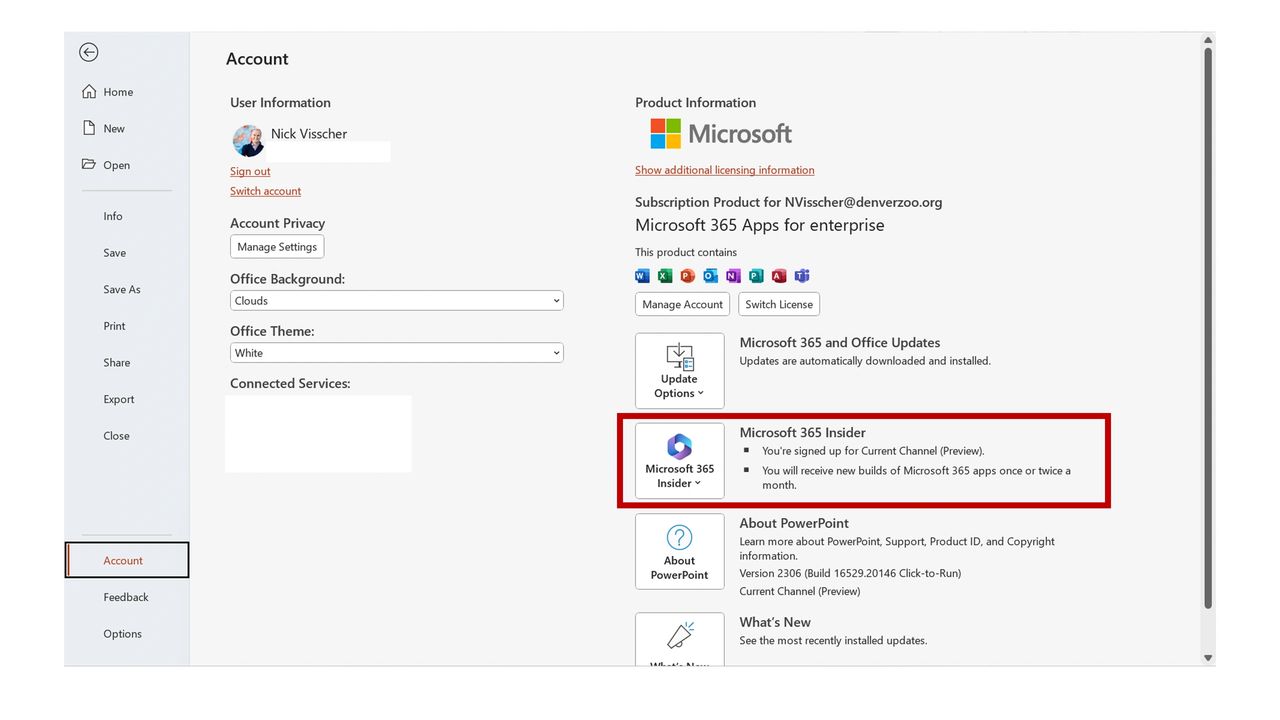This screenshot has width=1280, height=720.
Task: Click the New document icon
Action: [89, 128]
